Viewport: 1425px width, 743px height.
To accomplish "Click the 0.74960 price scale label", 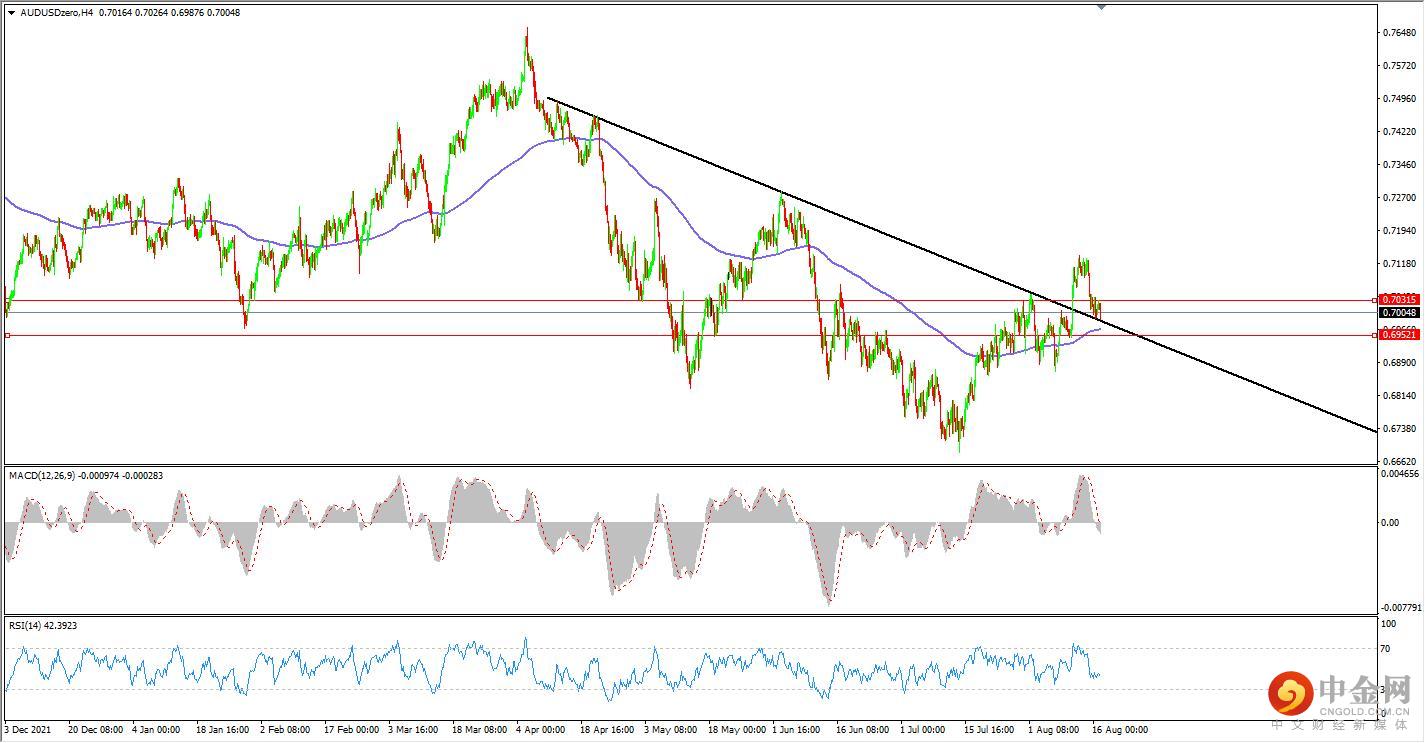I will click(1399, 98).
